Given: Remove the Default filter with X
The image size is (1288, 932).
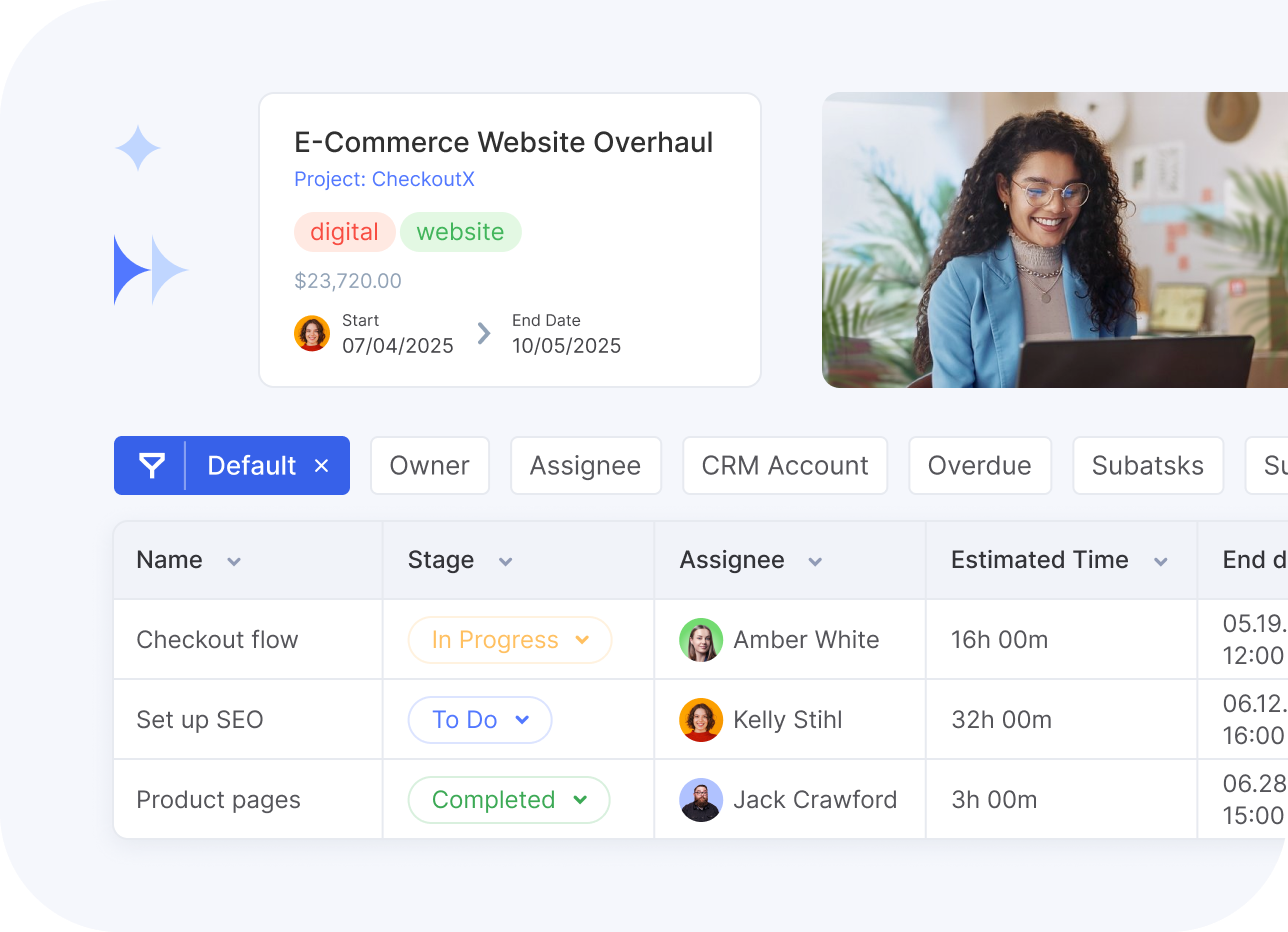Looking at the screenshot, I should [321, 466].
